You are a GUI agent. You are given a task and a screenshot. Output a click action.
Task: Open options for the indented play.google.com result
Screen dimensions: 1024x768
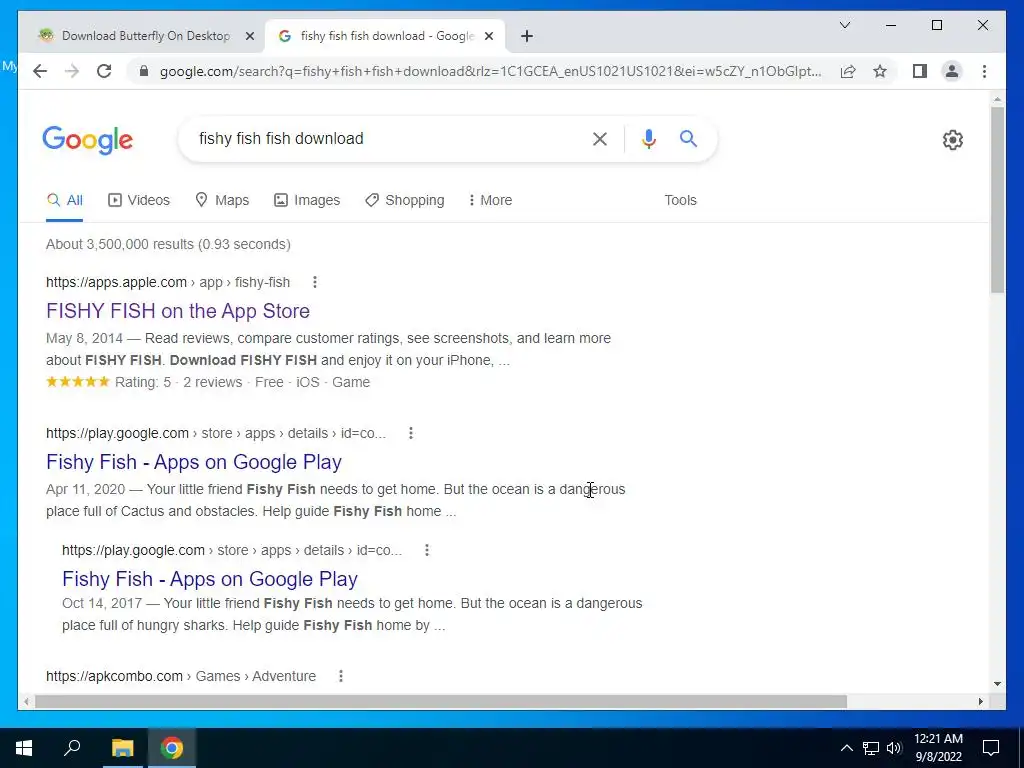pos(427,550)
